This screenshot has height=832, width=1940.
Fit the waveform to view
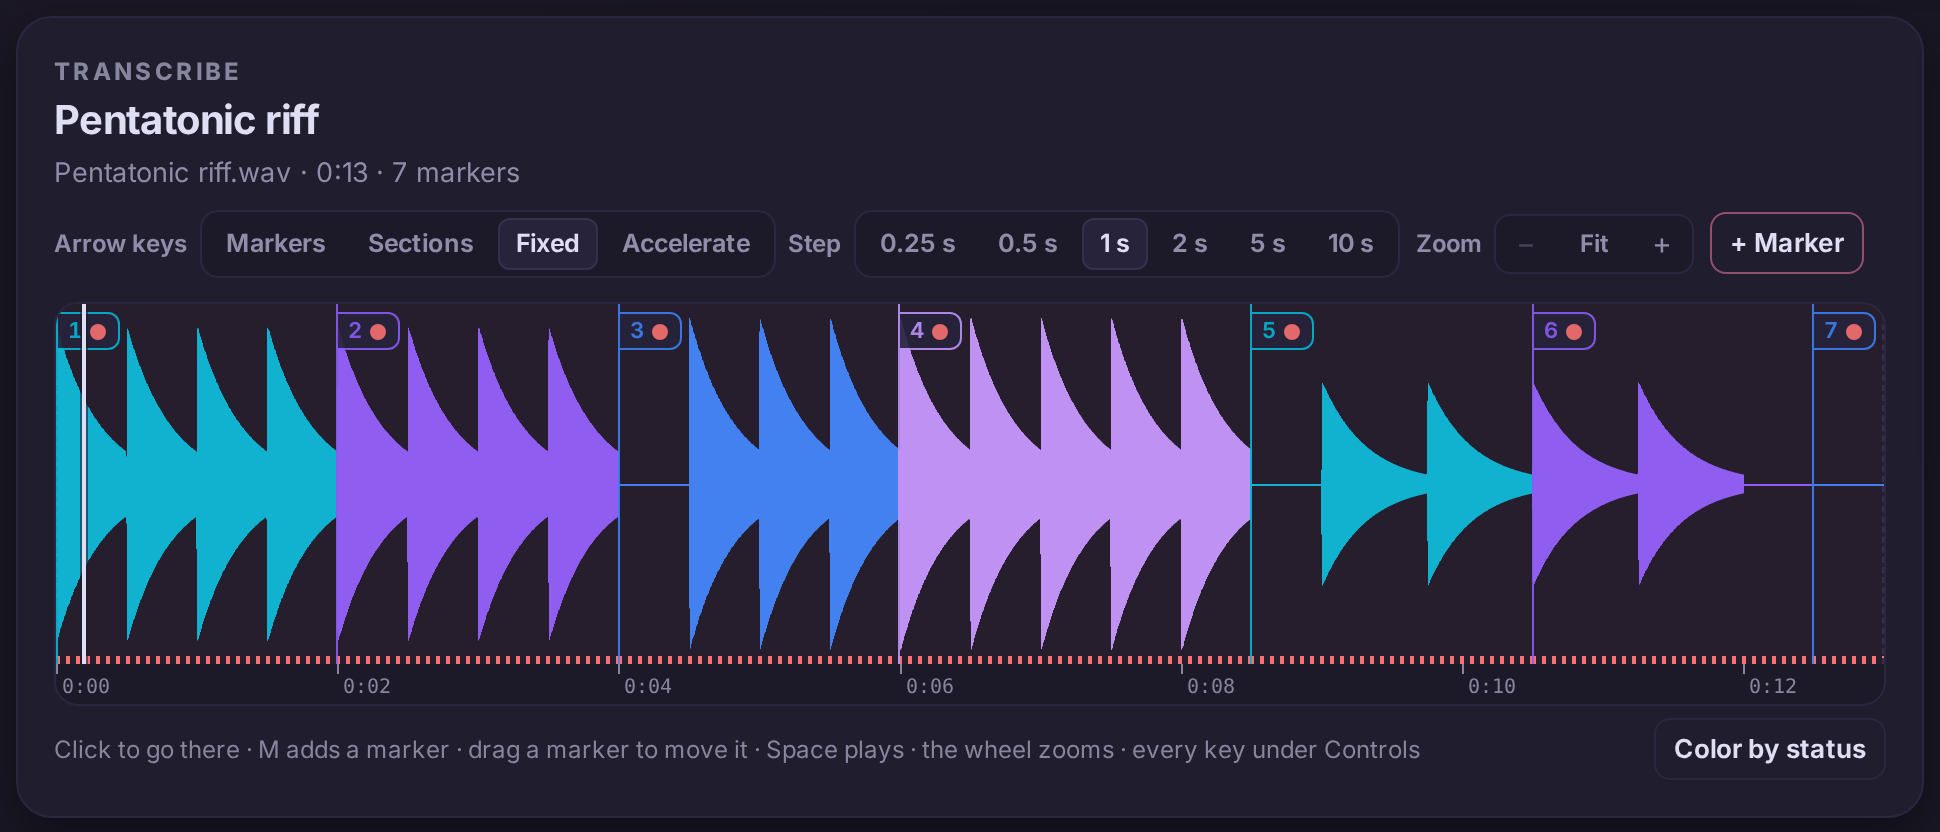point(1593,244)
